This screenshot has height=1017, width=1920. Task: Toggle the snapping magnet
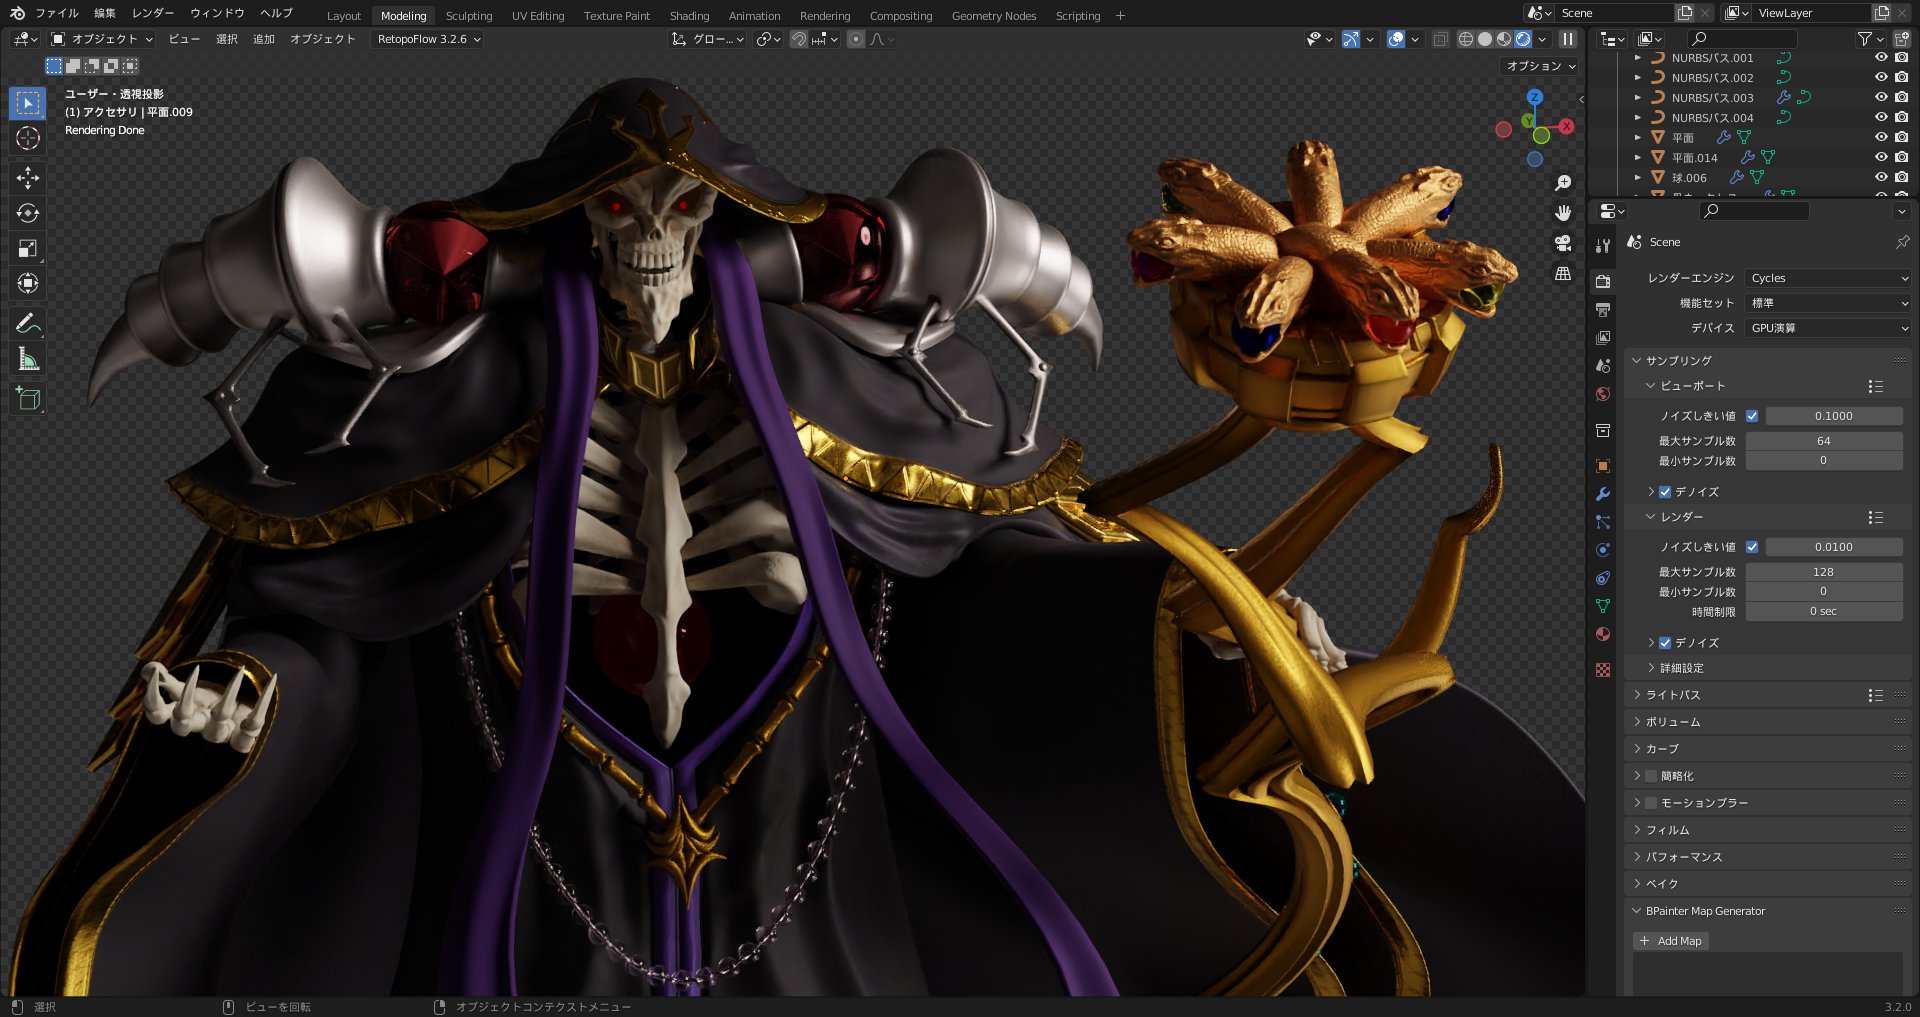click(799, 39)
